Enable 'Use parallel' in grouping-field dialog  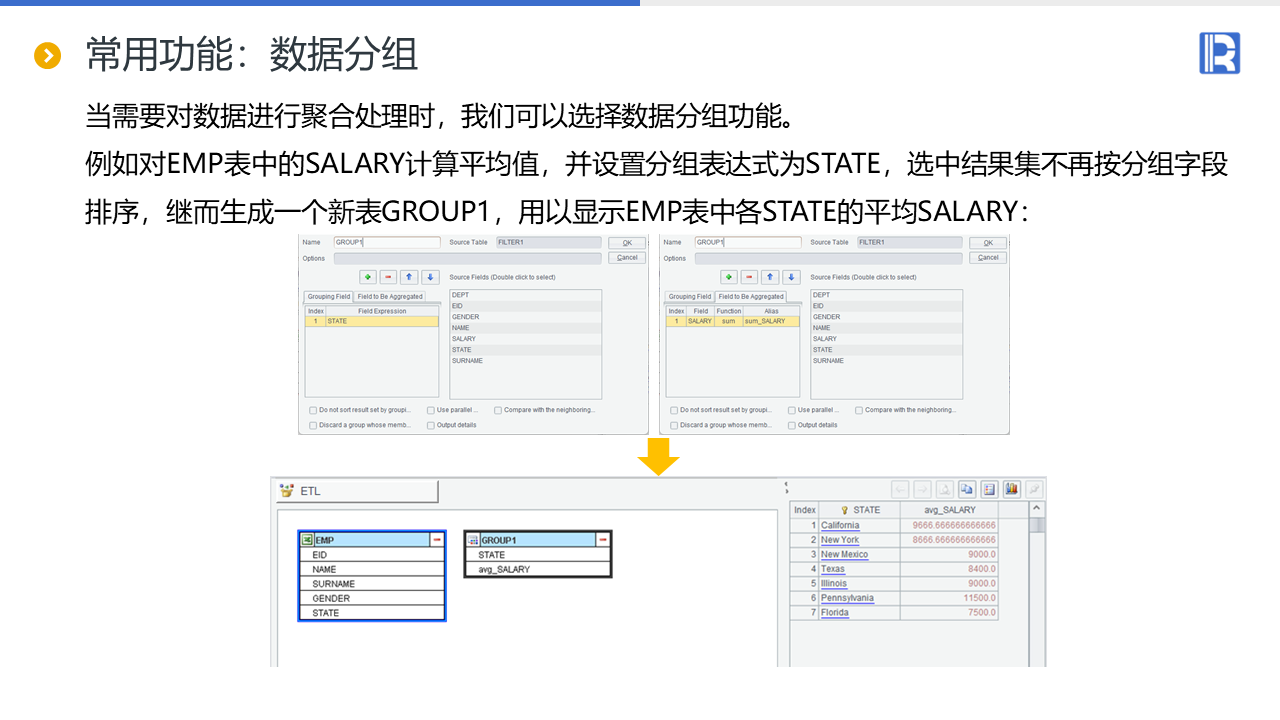tap(431, 410)
